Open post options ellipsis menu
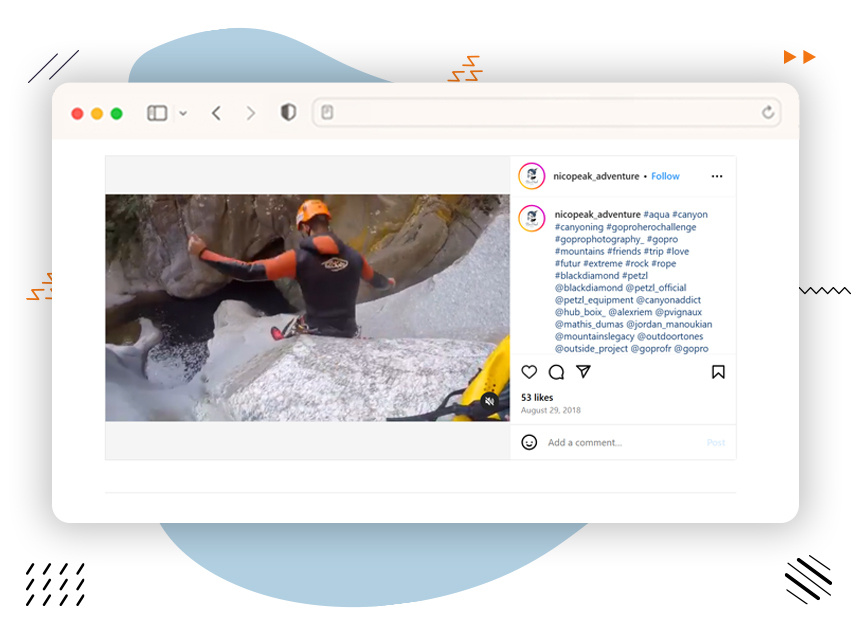Viewport: 860px width, 628px height. pos(717,176)
